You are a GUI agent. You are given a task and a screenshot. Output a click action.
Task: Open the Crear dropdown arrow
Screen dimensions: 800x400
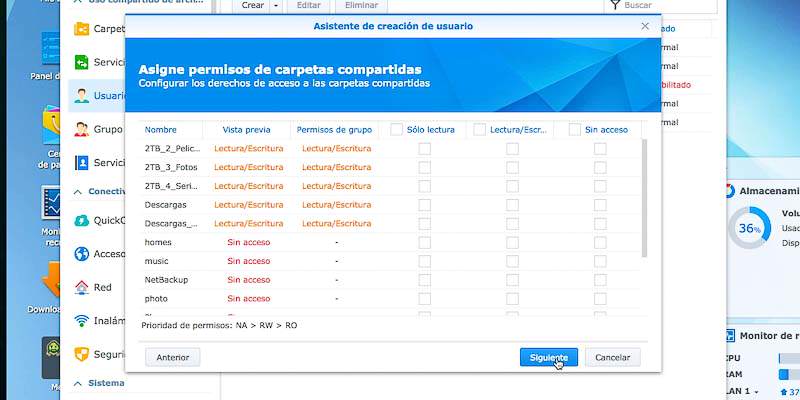coord(276,6)
